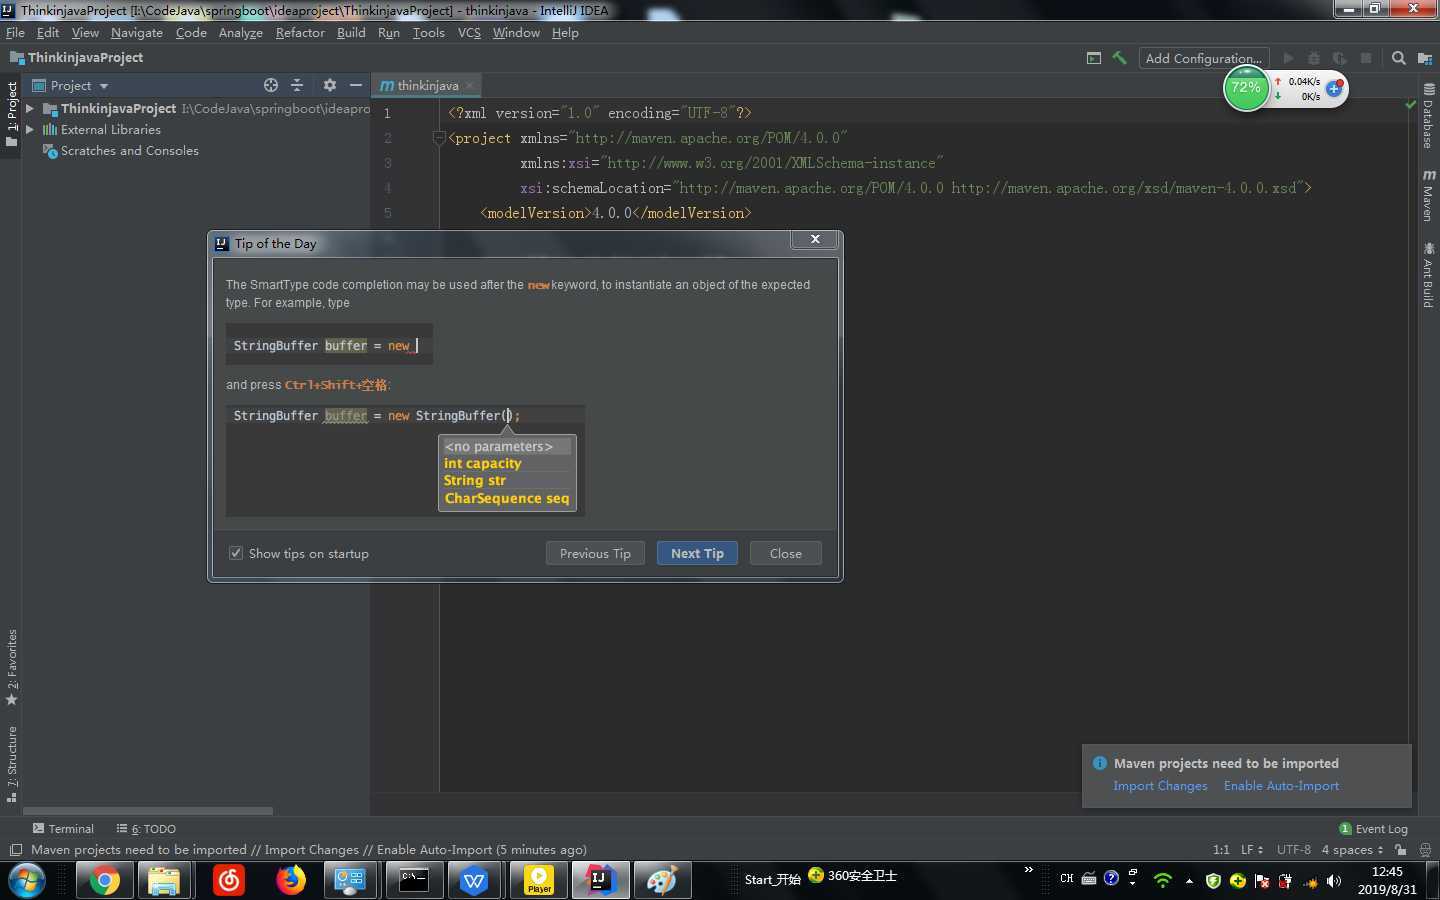Open the Maven tool window
Viewport: 1440px width, 900px height.
[1428, 195]
